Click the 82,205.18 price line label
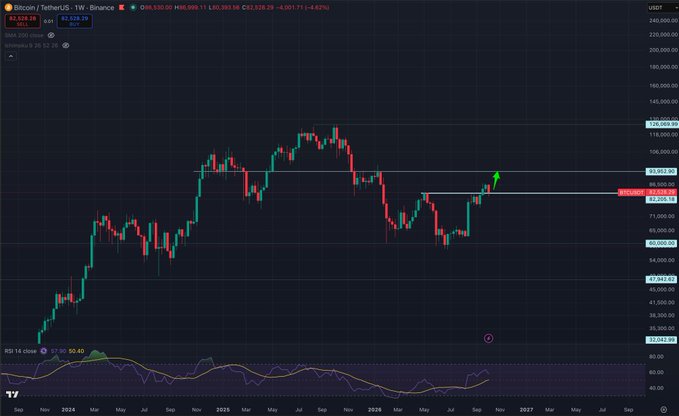This screenshot has height=416, width=679. pos(662,199)
